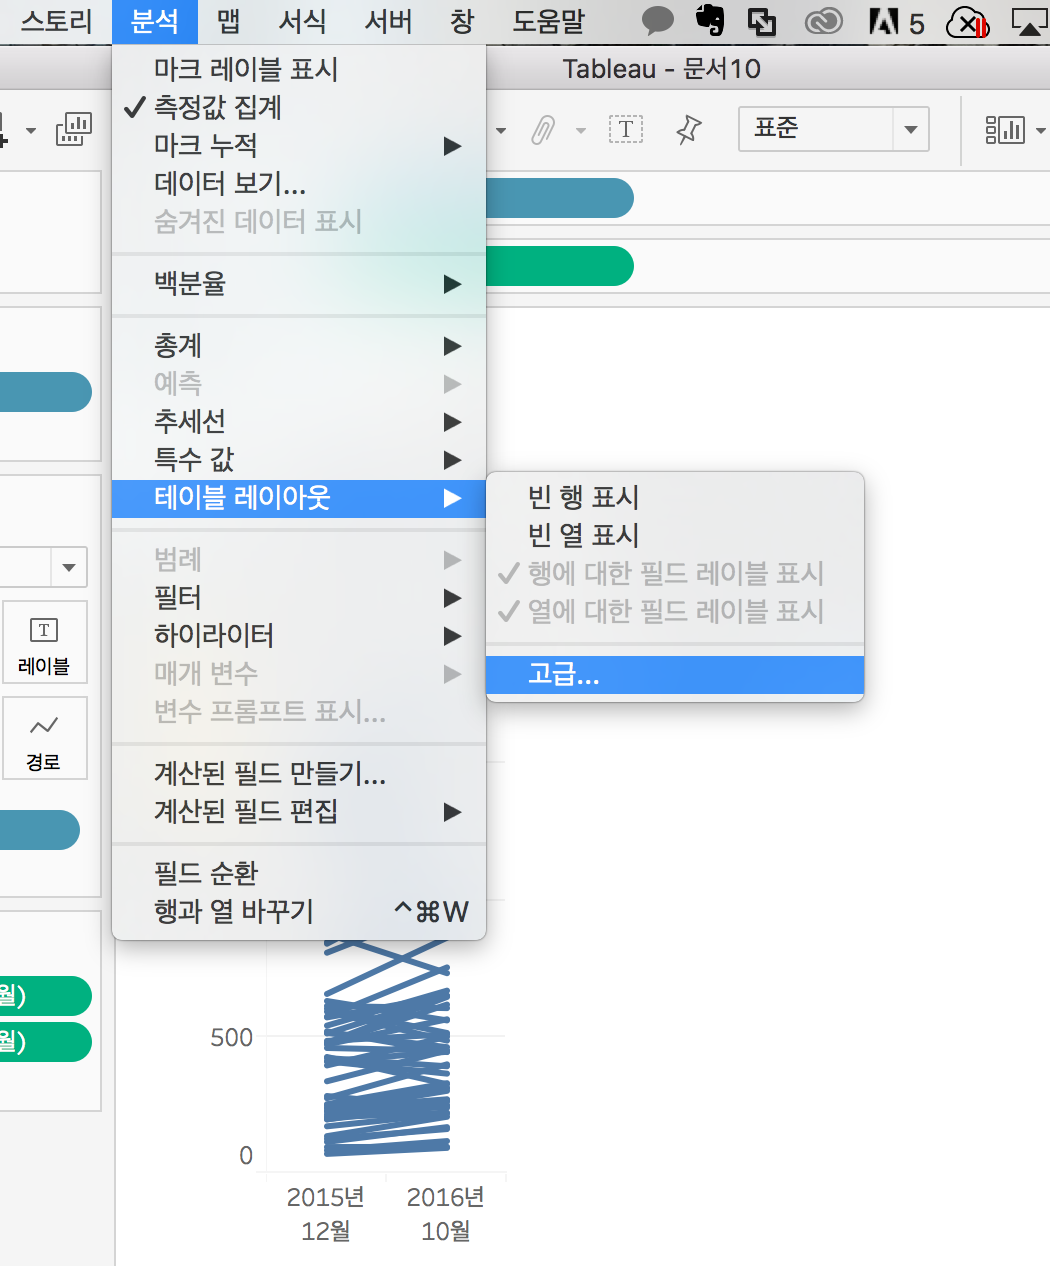The height and width of the screenshot is (1266, 1050).
Task: Choose 계산된 필드 만들기... menu item
Action: point(299,773)
